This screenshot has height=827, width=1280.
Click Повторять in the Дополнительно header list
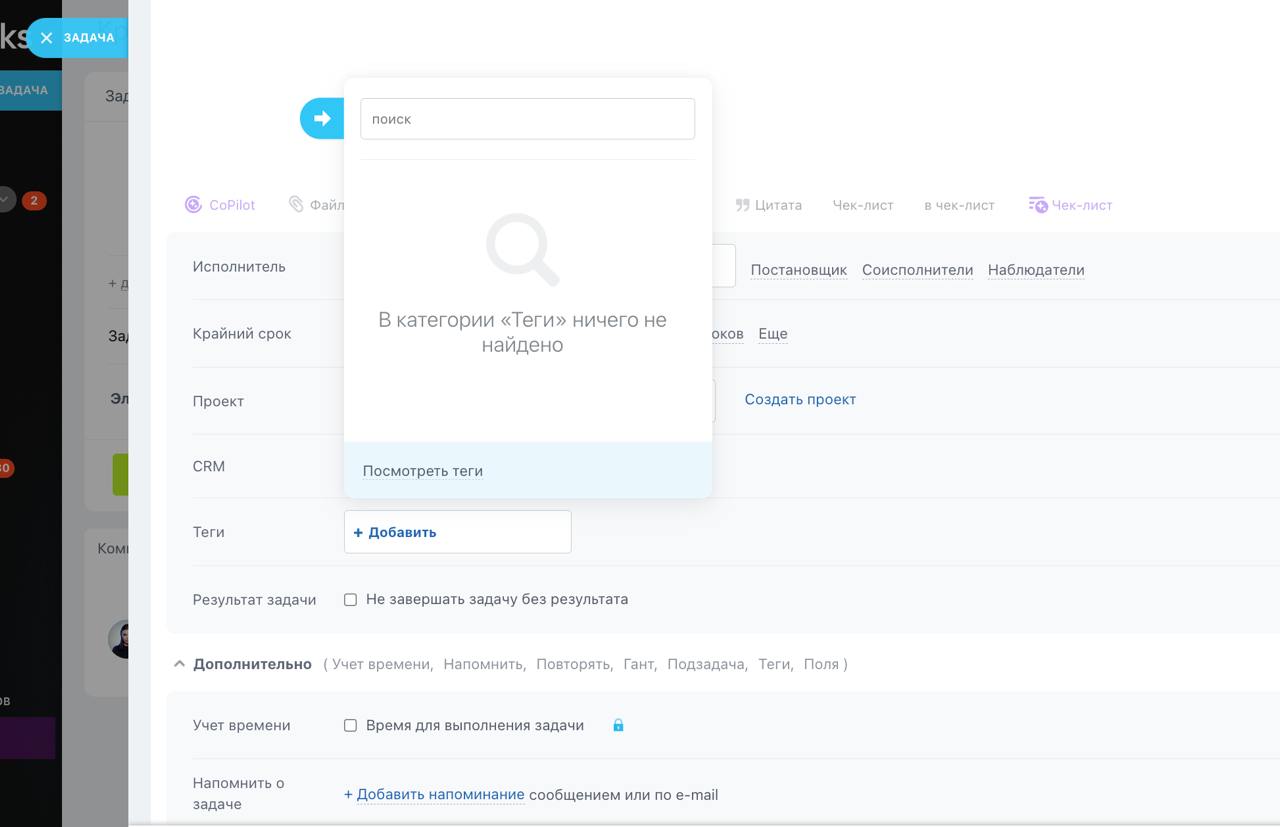pyautogui.click(x=574, y=664)
